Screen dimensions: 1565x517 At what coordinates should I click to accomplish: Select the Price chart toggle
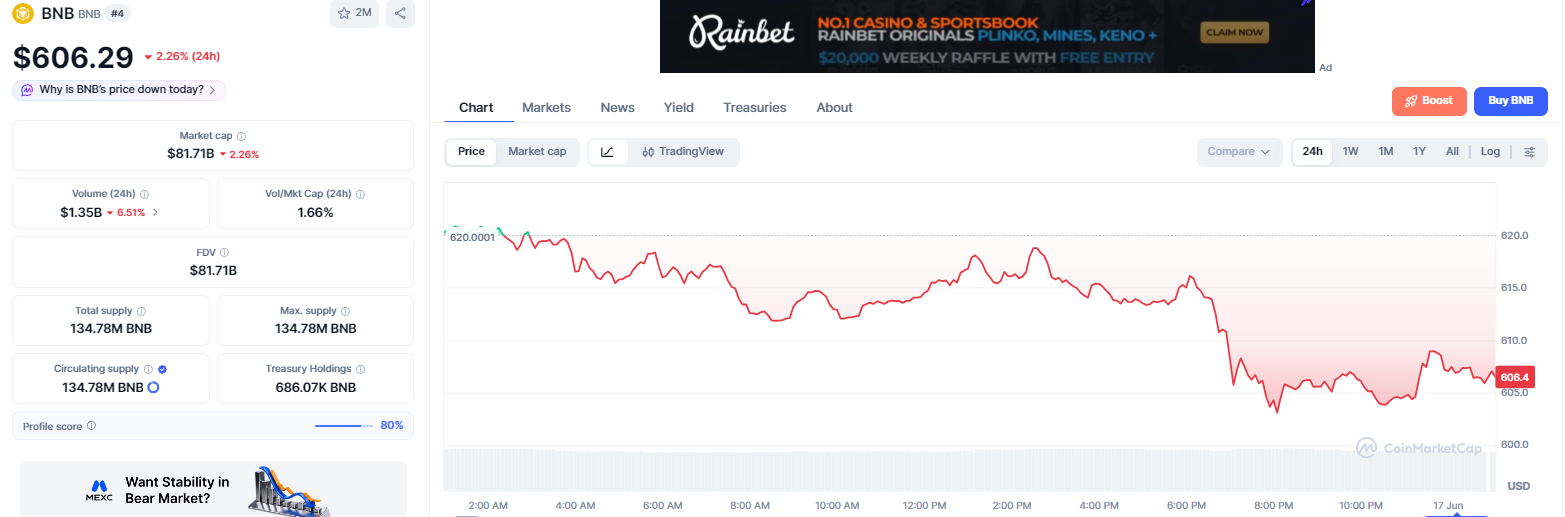coord(471,152)
